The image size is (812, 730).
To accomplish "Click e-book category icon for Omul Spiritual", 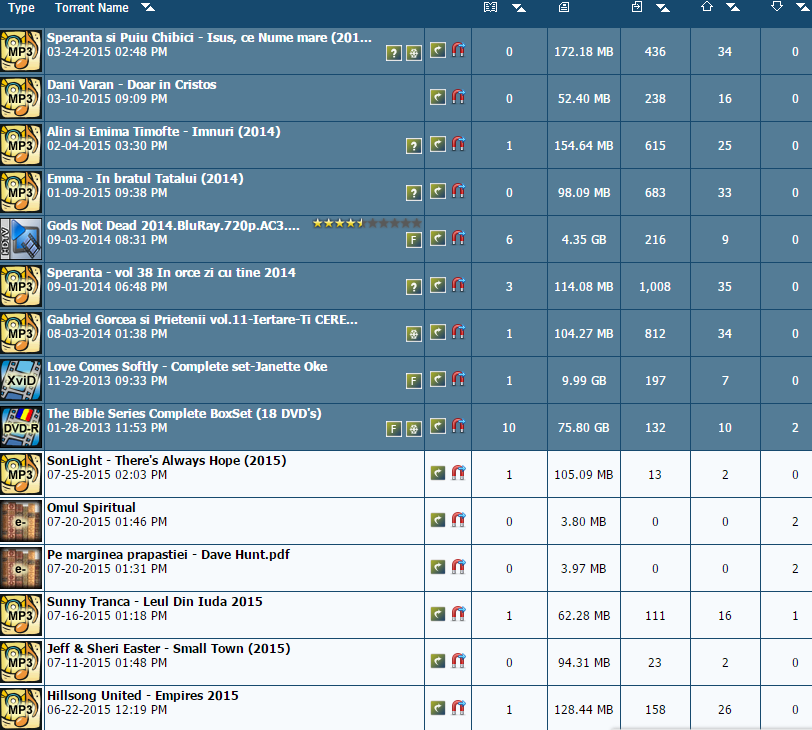I will tap(21, 521).
